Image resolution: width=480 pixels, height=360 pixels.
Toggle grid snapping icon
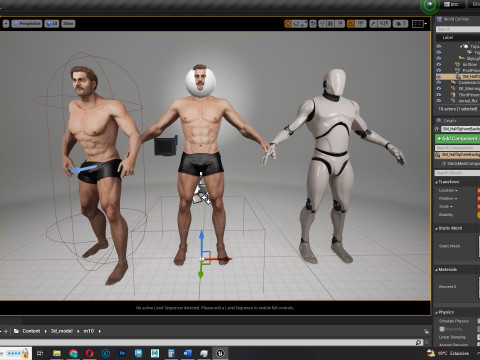330,24
